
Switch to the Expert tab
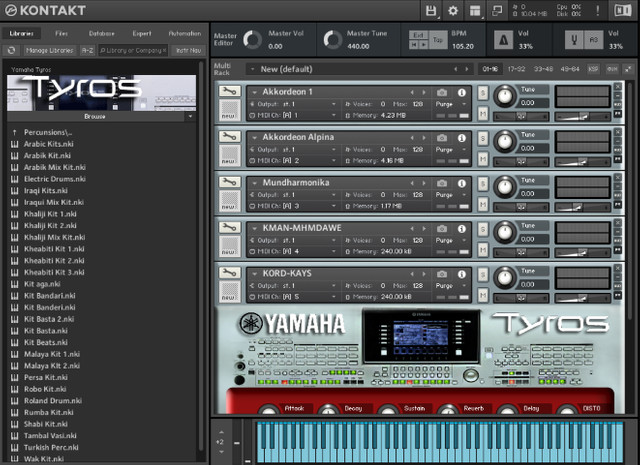click(142, 33)
